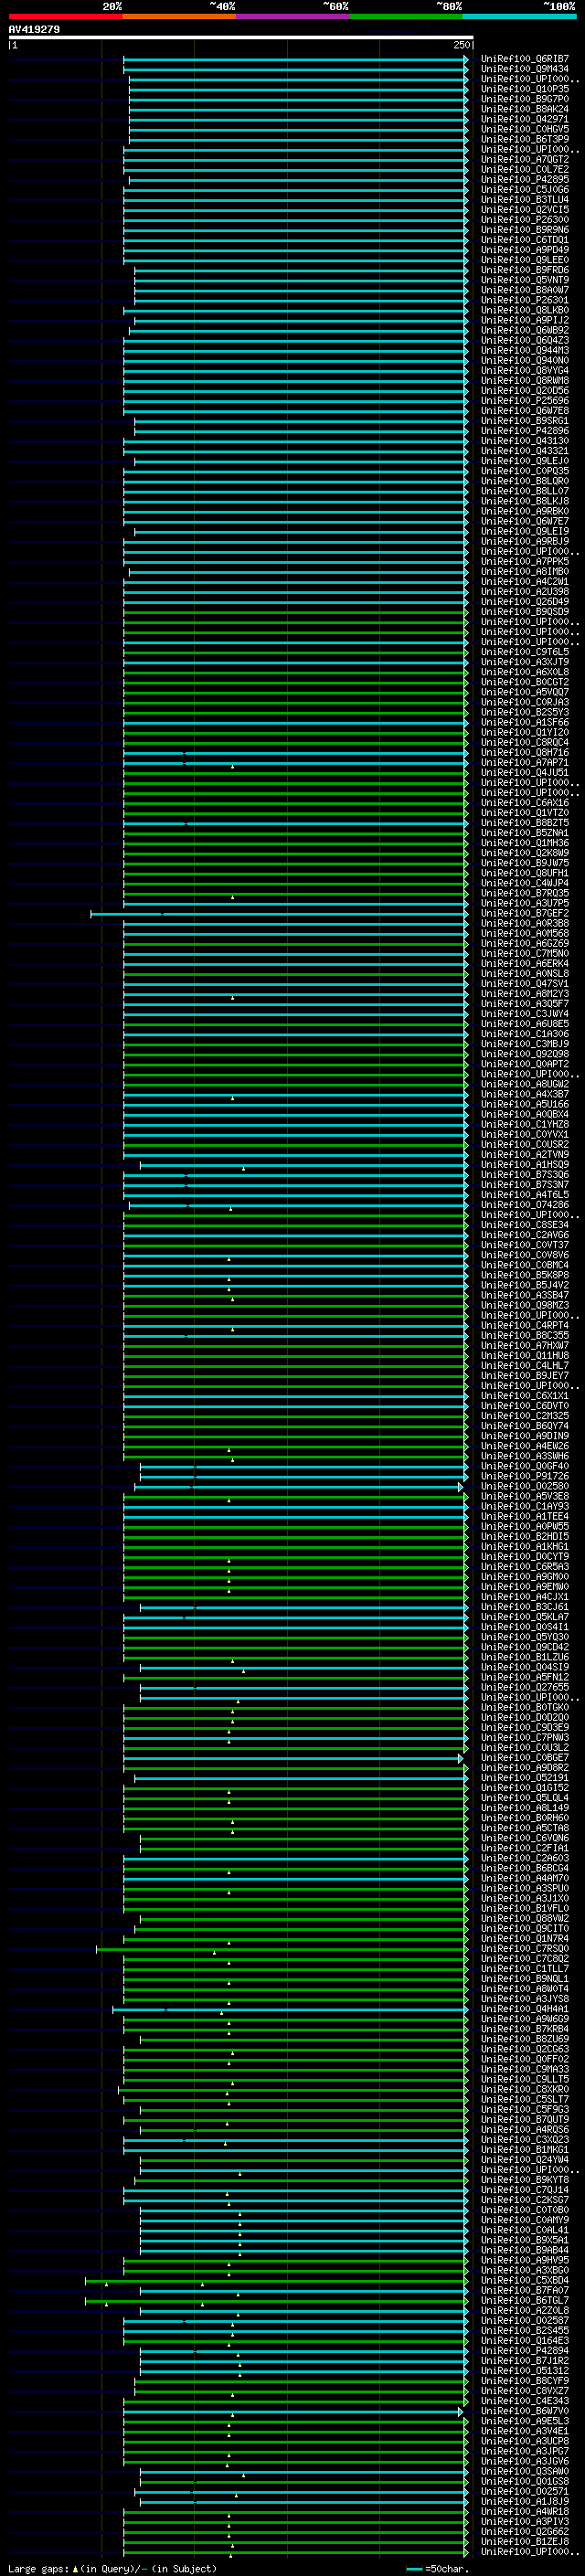Select the UniRef100_C5J0G6 label
This screenshot has height=2576, width=585.
pyautogui.click(x=524, y=190)
